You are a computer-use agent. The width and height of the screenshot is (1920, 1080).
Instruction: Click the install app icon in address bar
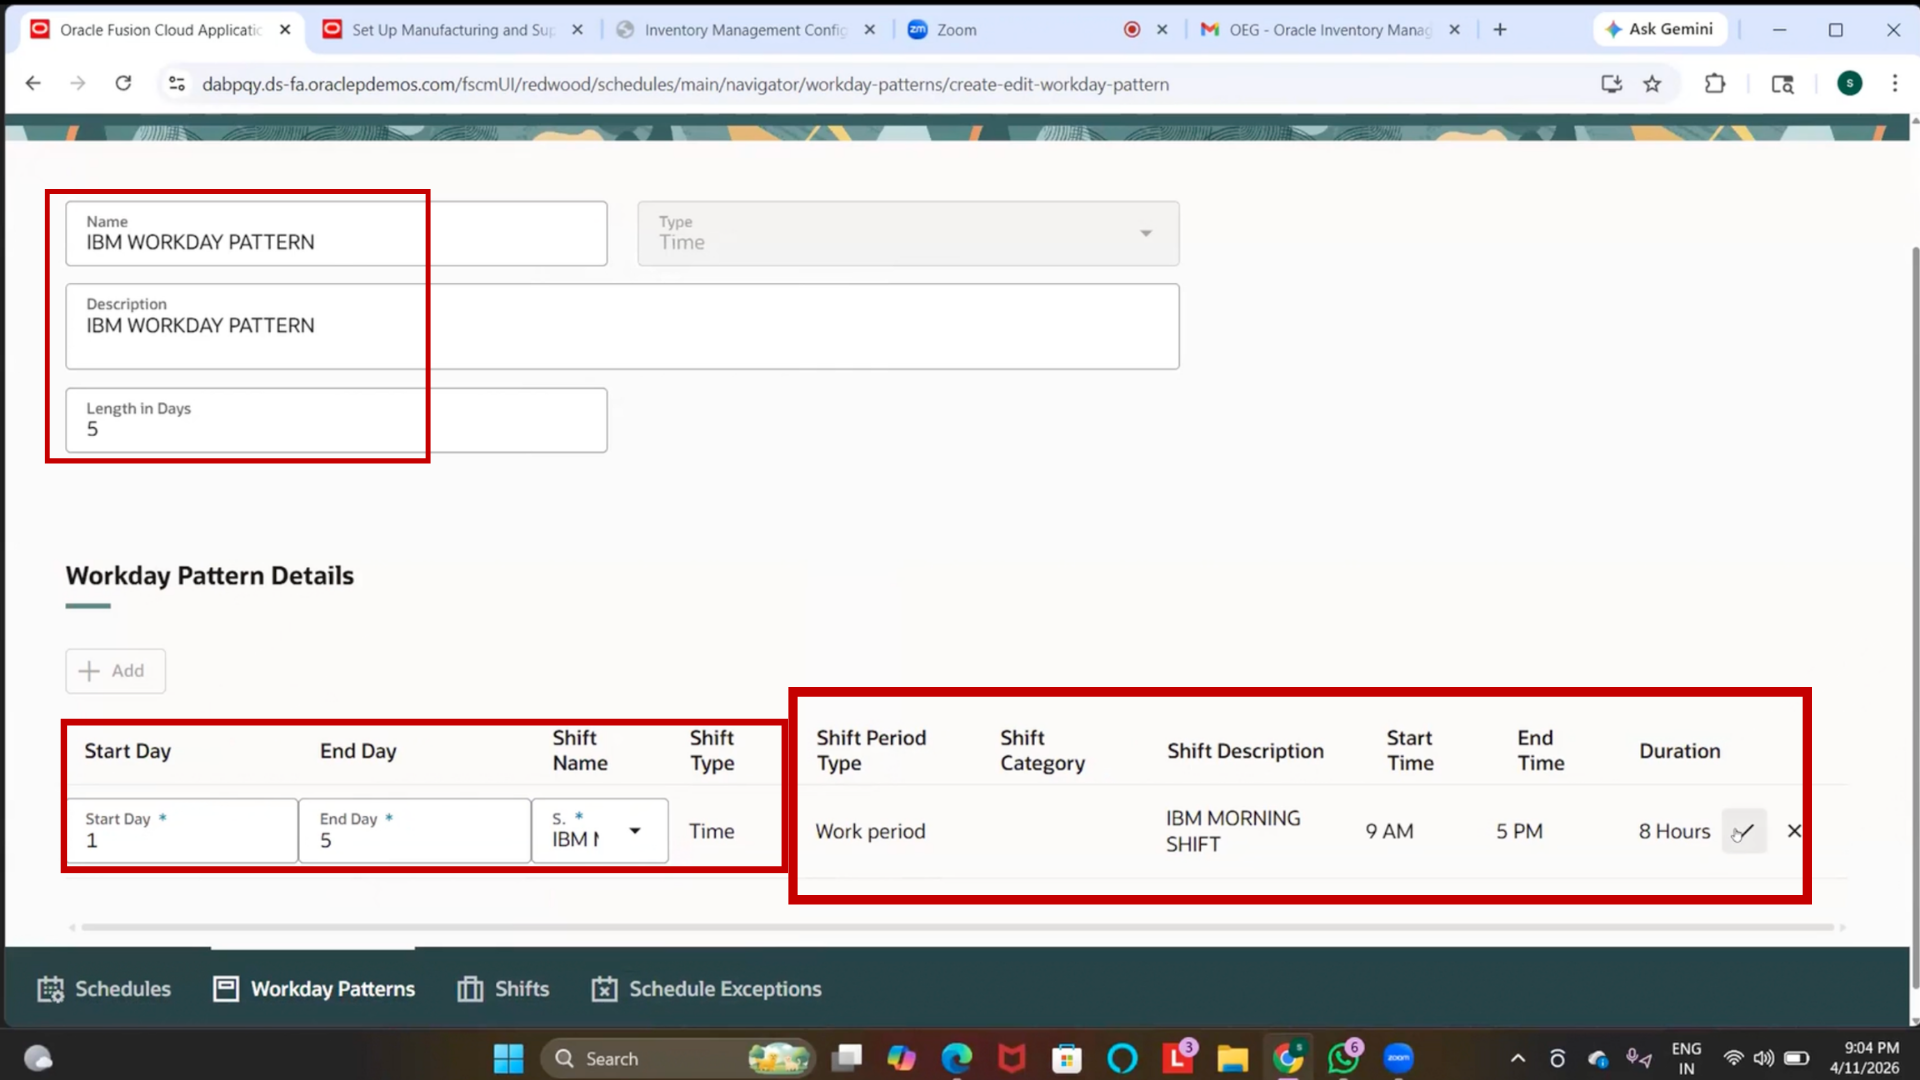[x=1611, y=84]
